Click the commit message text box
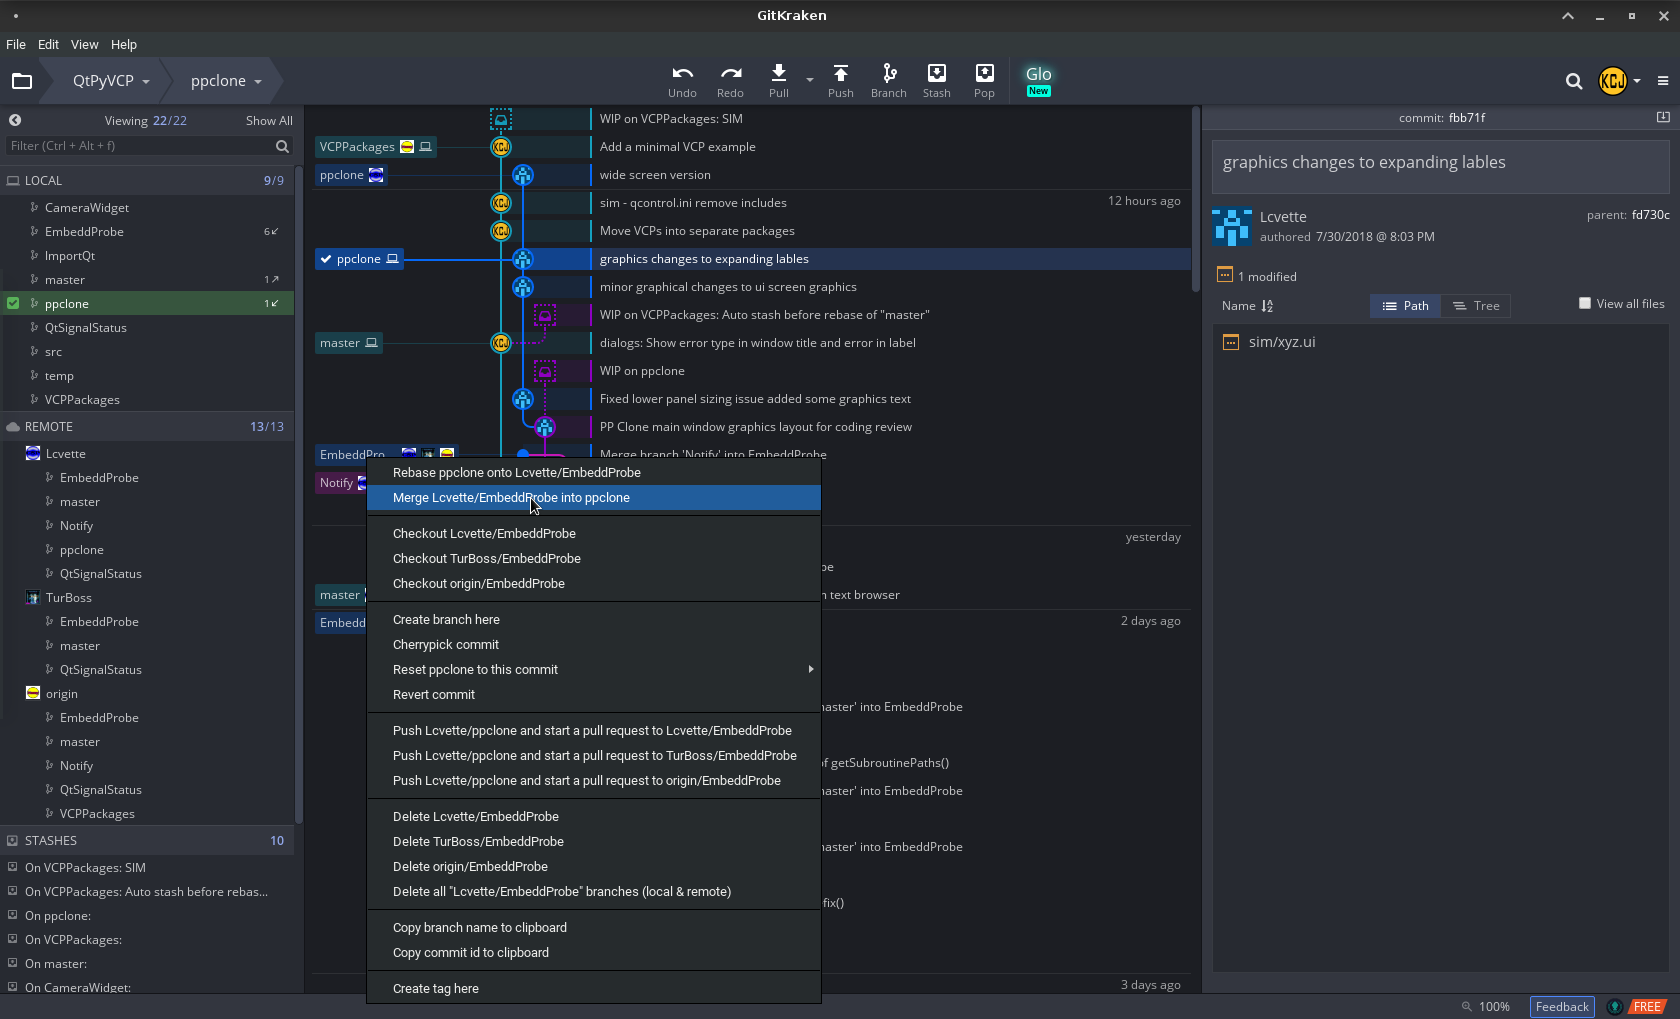The height and width of the screenshot is (1019, 1680). pos(1440,166)
